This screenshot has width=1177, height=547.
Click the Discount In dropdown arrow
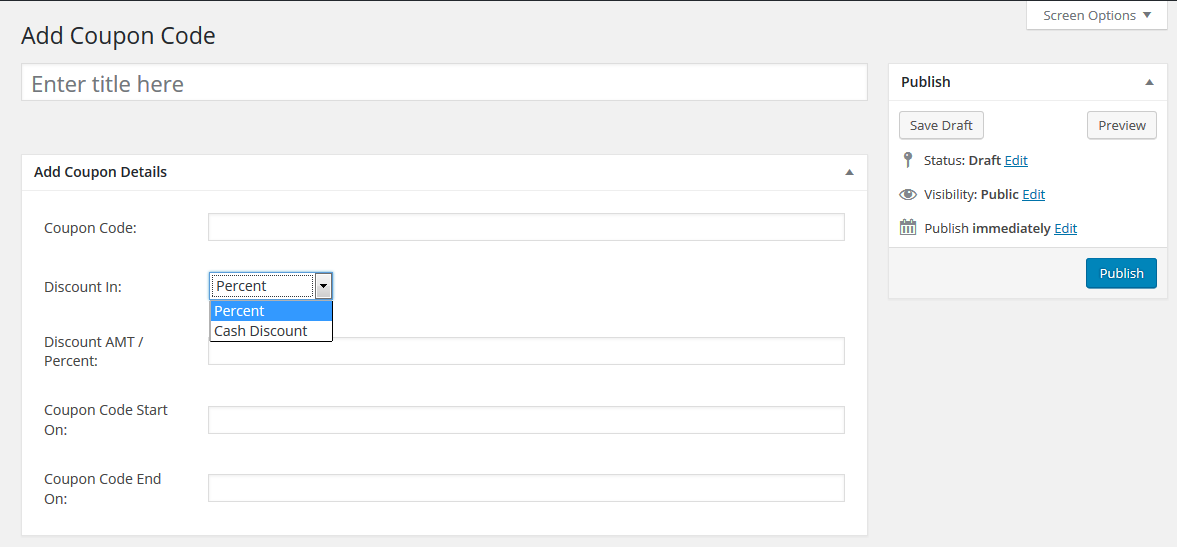[x=324, y=286]
